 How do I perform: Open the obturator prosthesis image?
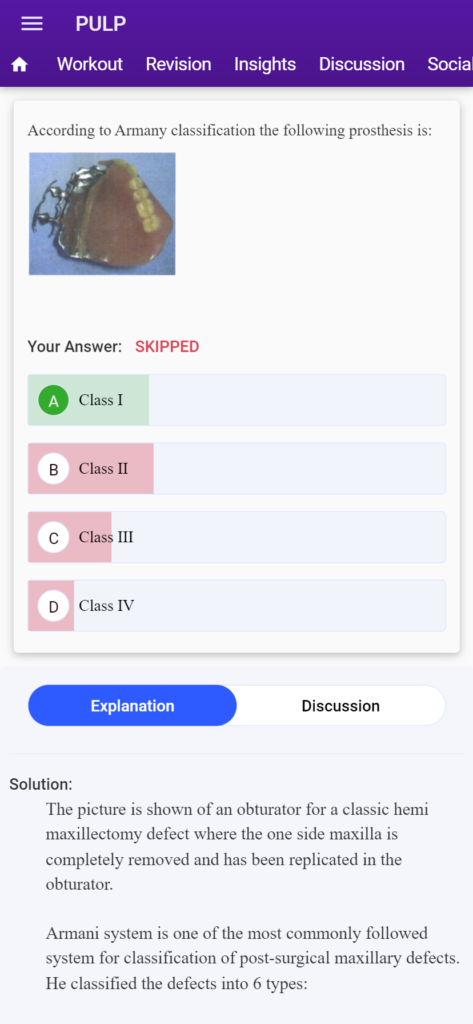102,214
